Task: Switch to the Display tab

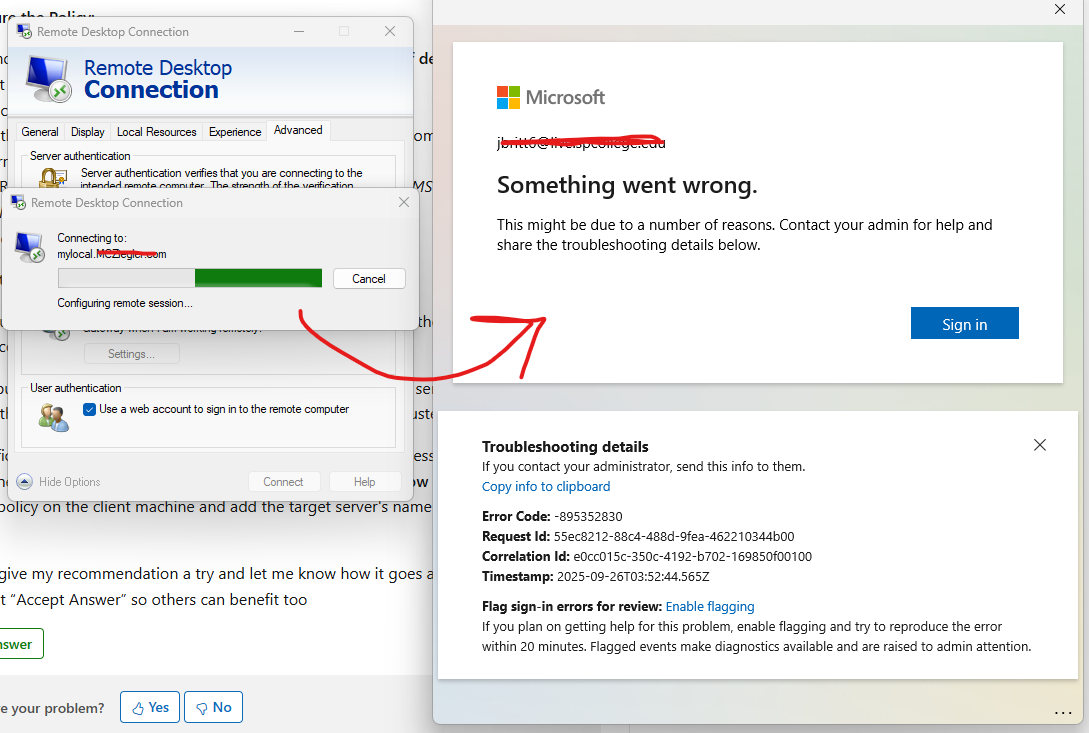Action: 88,132
